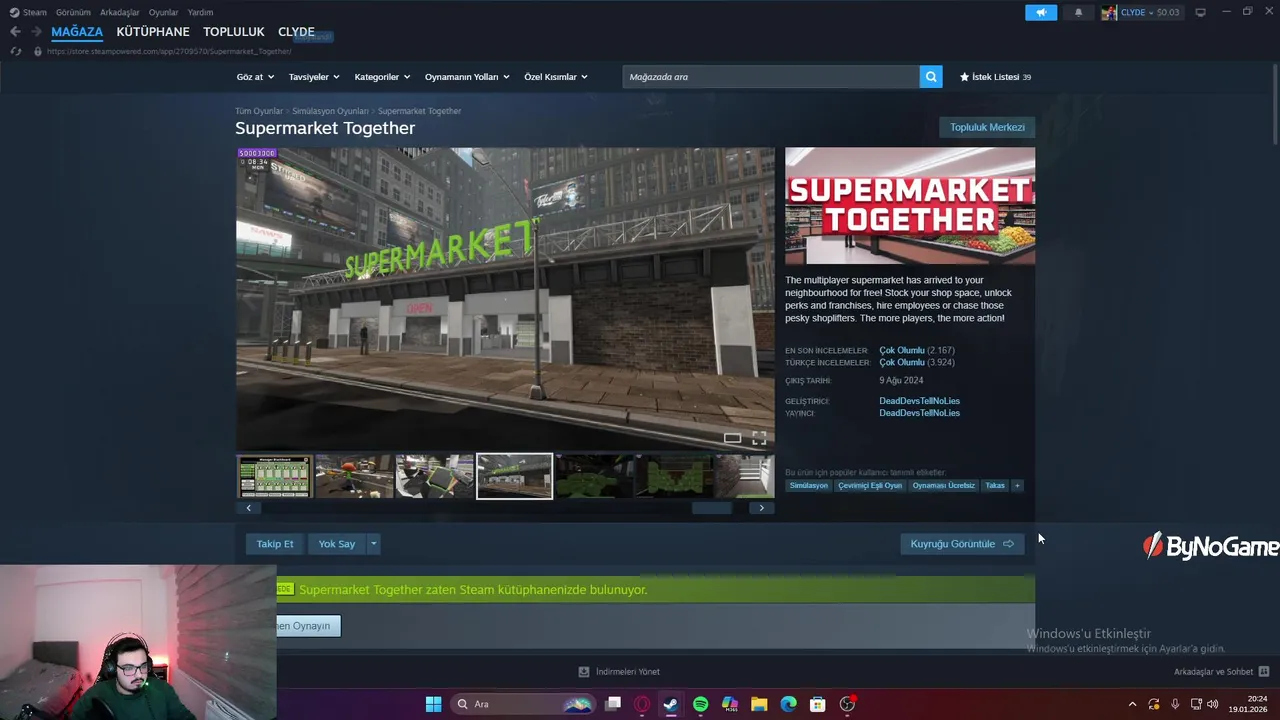Screen dimensions: 1280x720
Task: Open OBS Studio from the taskbar
Action: click(847, 704)
